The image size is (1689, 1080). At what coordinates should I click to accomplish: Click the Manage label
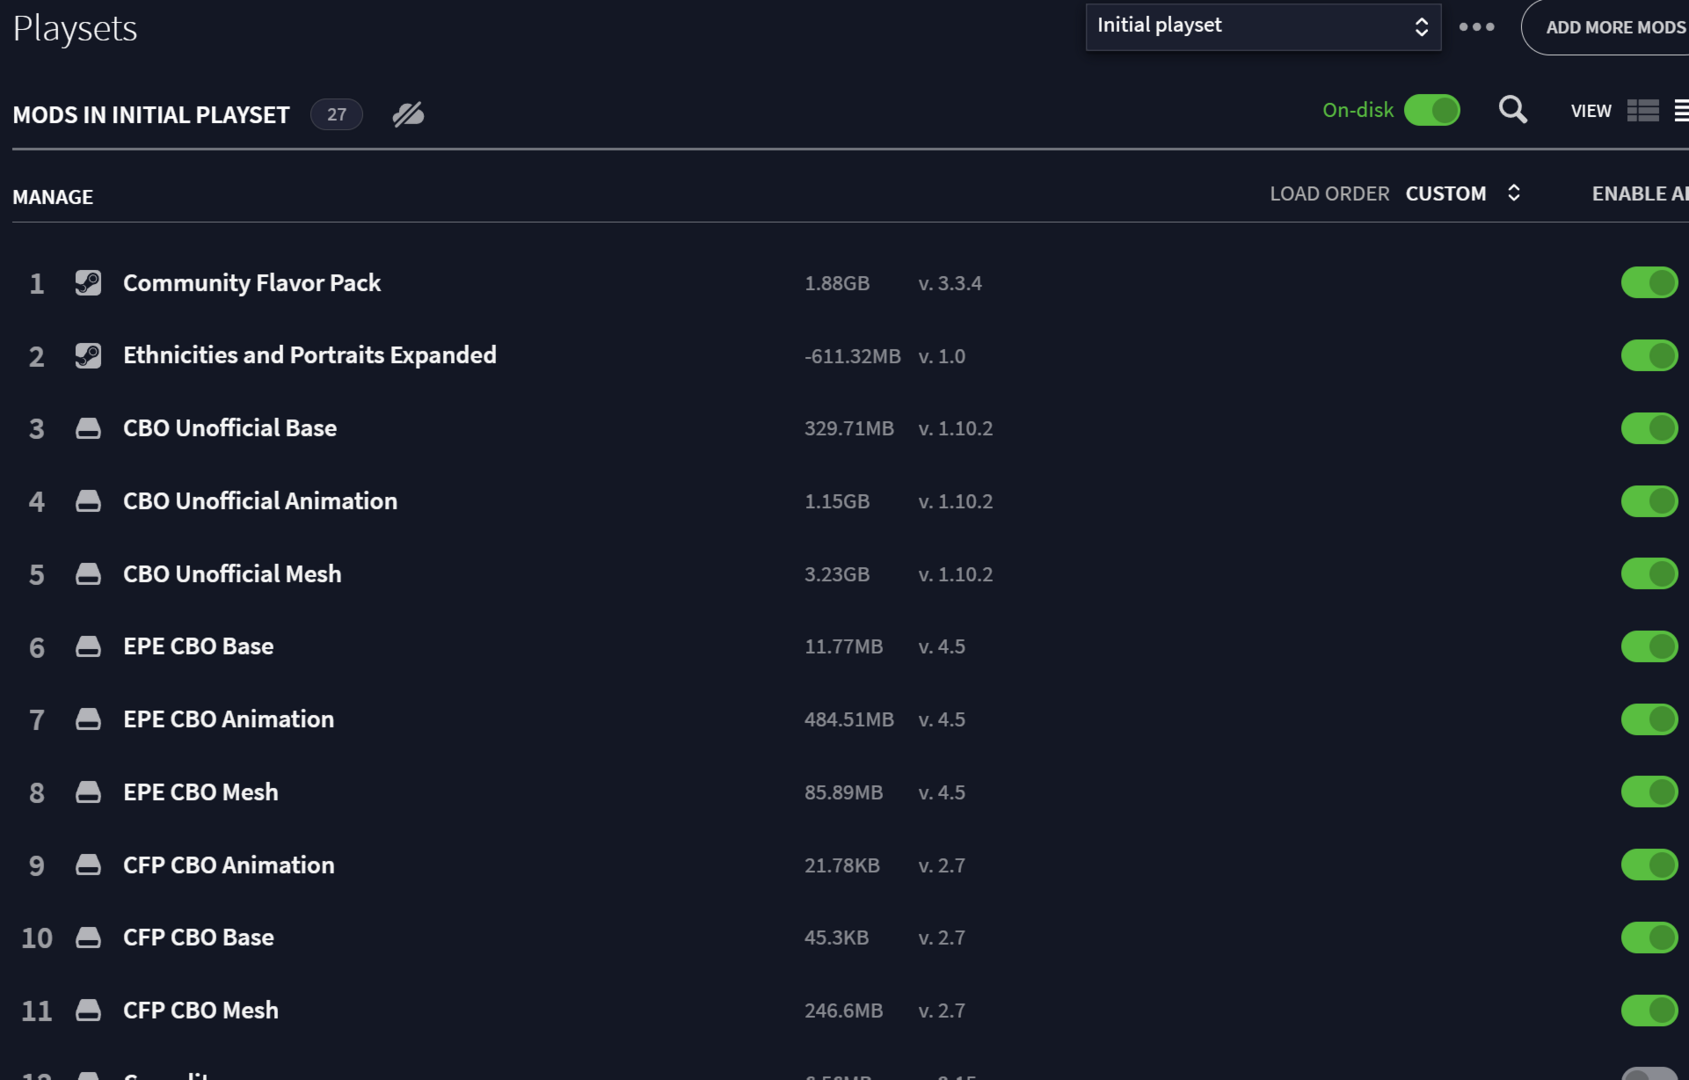coord(53,197)
